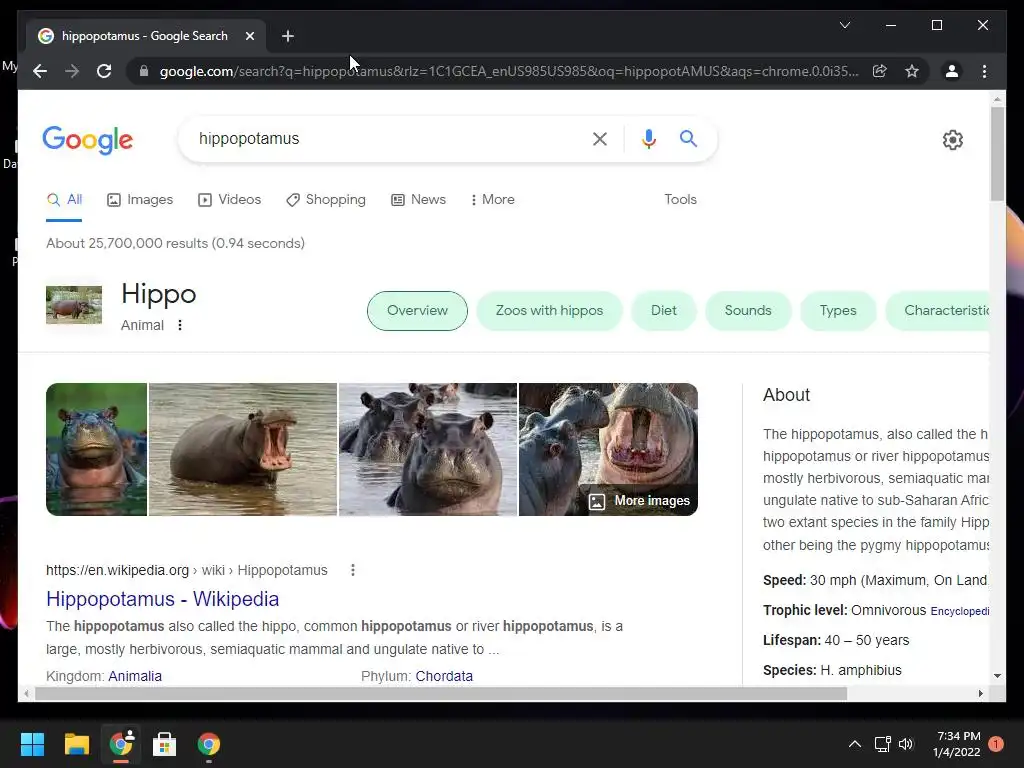Viewport: 1024px width, 768px height.
Task: Reload the hippopotamus search page
Action: [x=104, y=71]
